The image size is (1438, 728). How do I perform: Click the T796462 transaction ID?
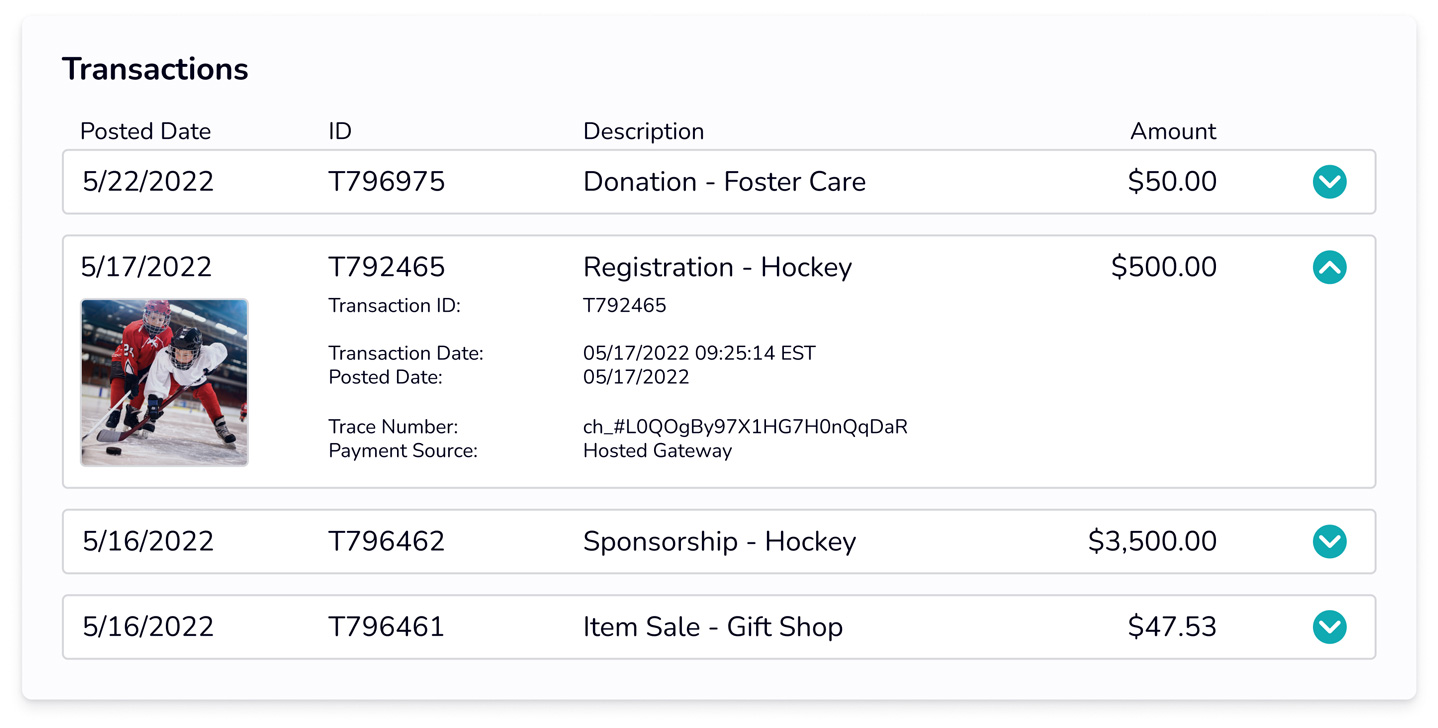386,541
